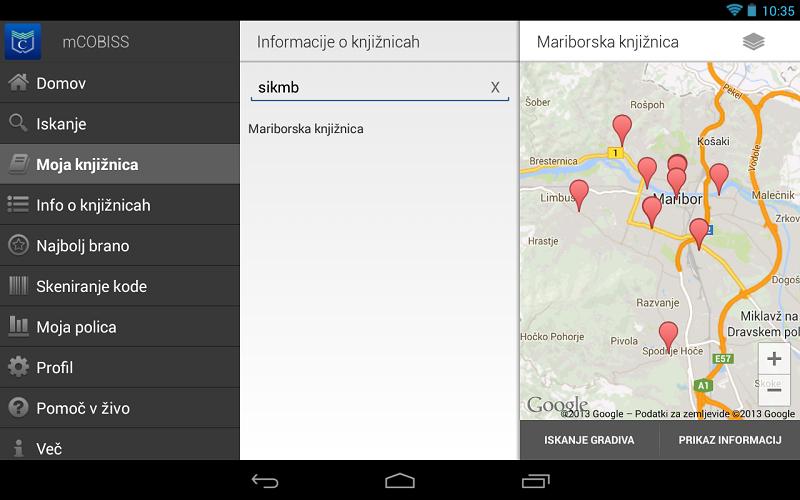
Task: Click the list icon beside Info o knjižnicah
Action: click(18, 205)
